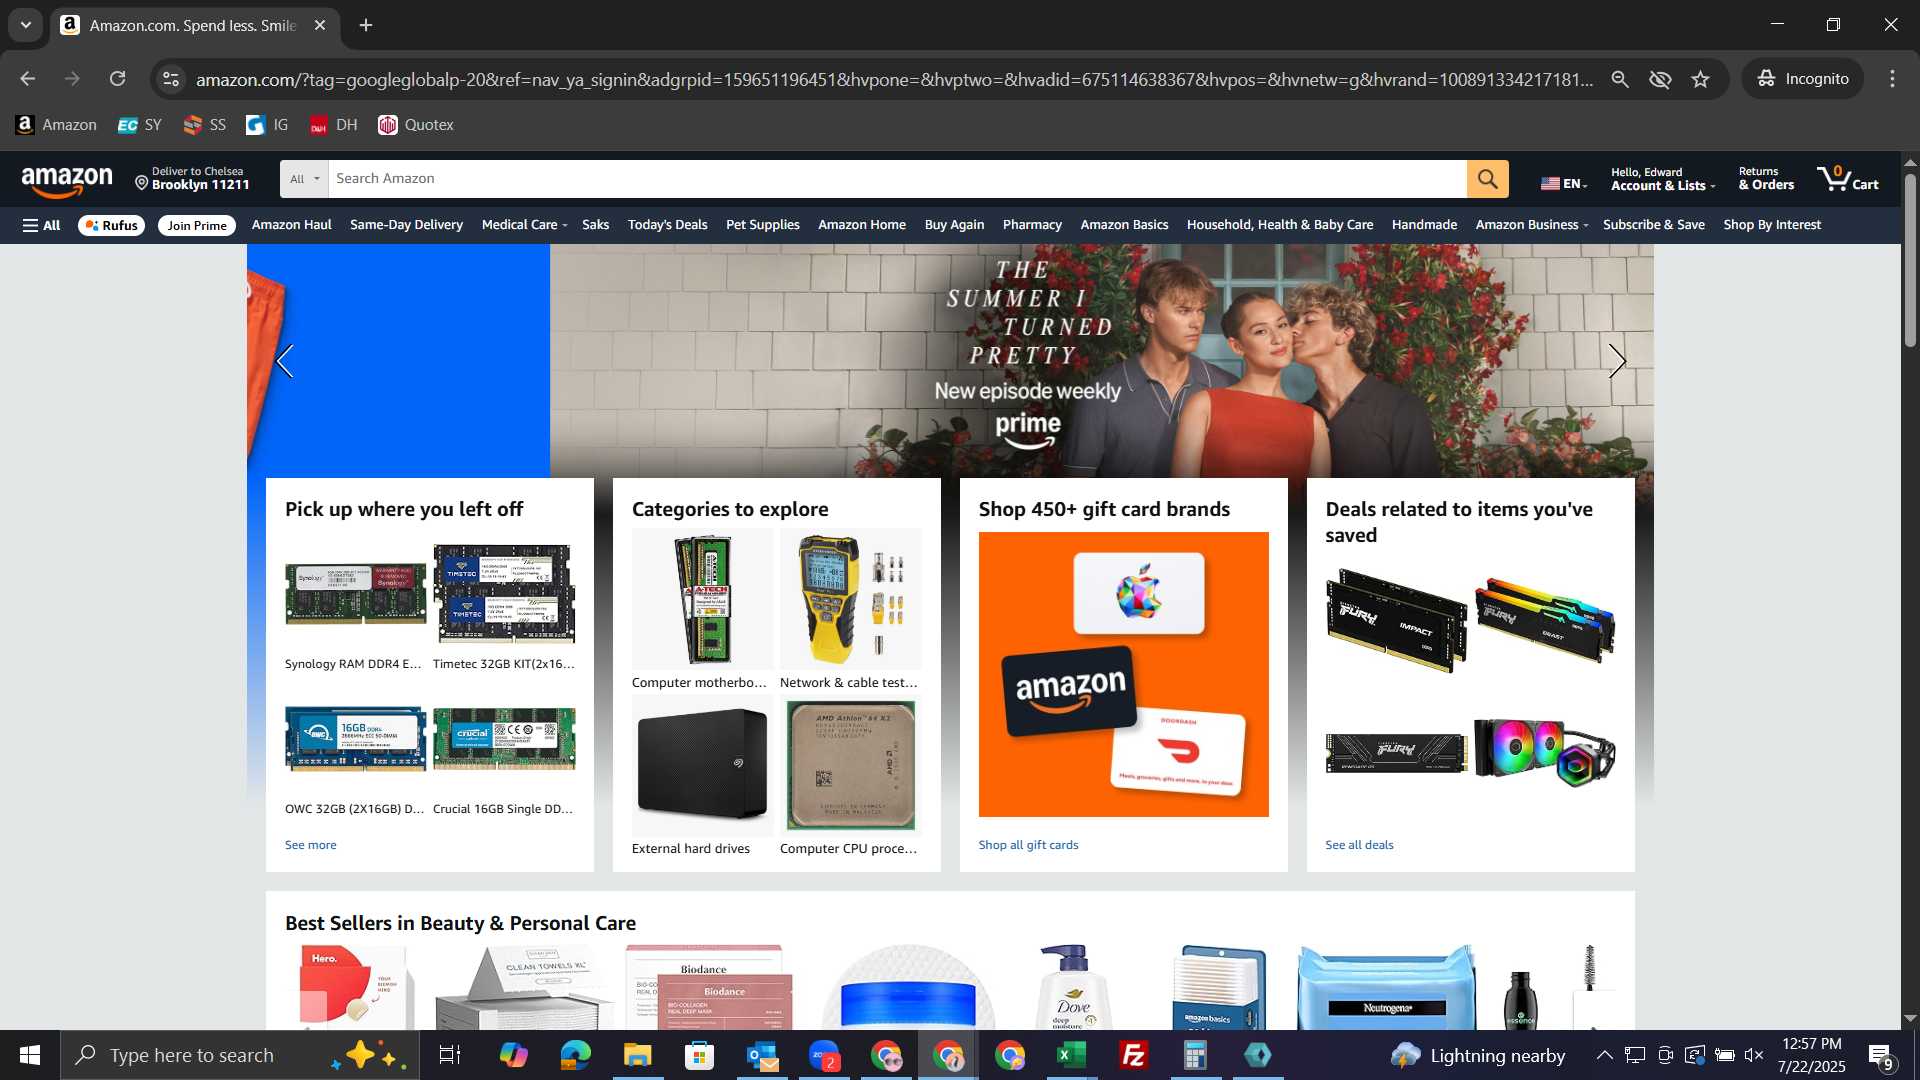This screenshot has height=1080, width=1920.
Task: Bookmark this tab with the star icon
Action: click(1700, 79)
